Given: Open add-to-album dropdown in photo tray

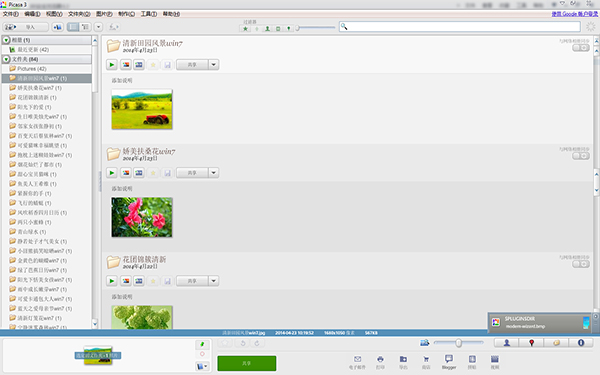Looking at the screenshot, I should click(202, 367).
